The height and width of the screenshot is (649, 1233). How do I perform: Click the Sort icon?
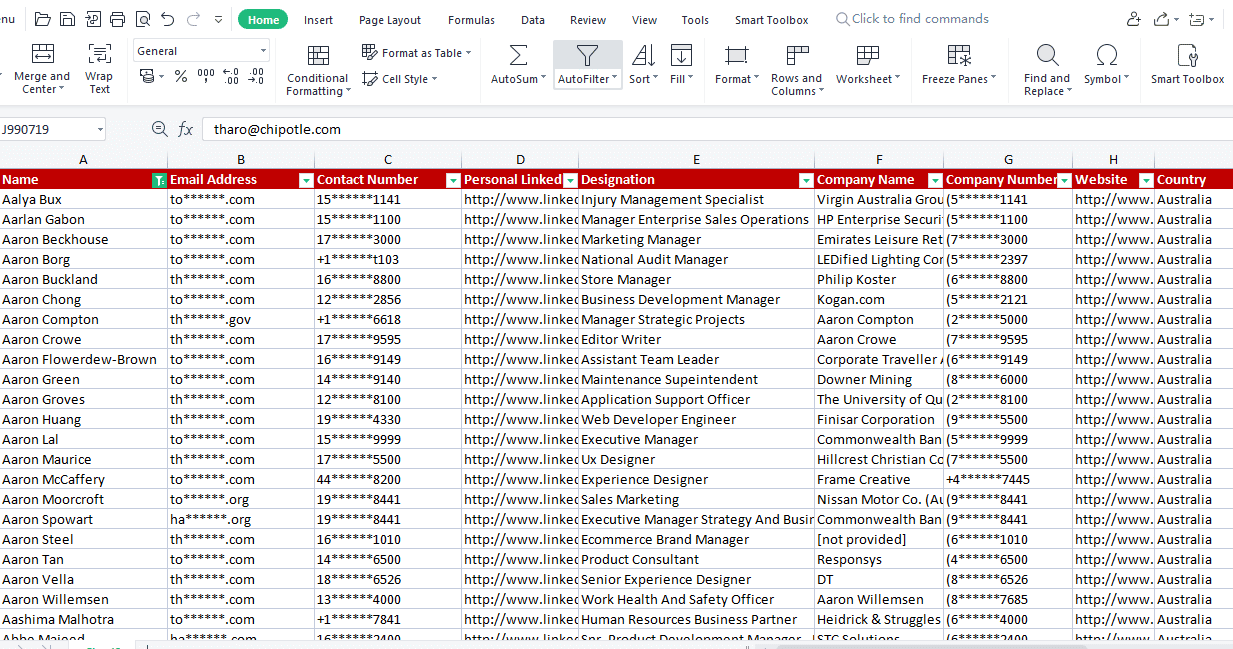pos(643,55)
